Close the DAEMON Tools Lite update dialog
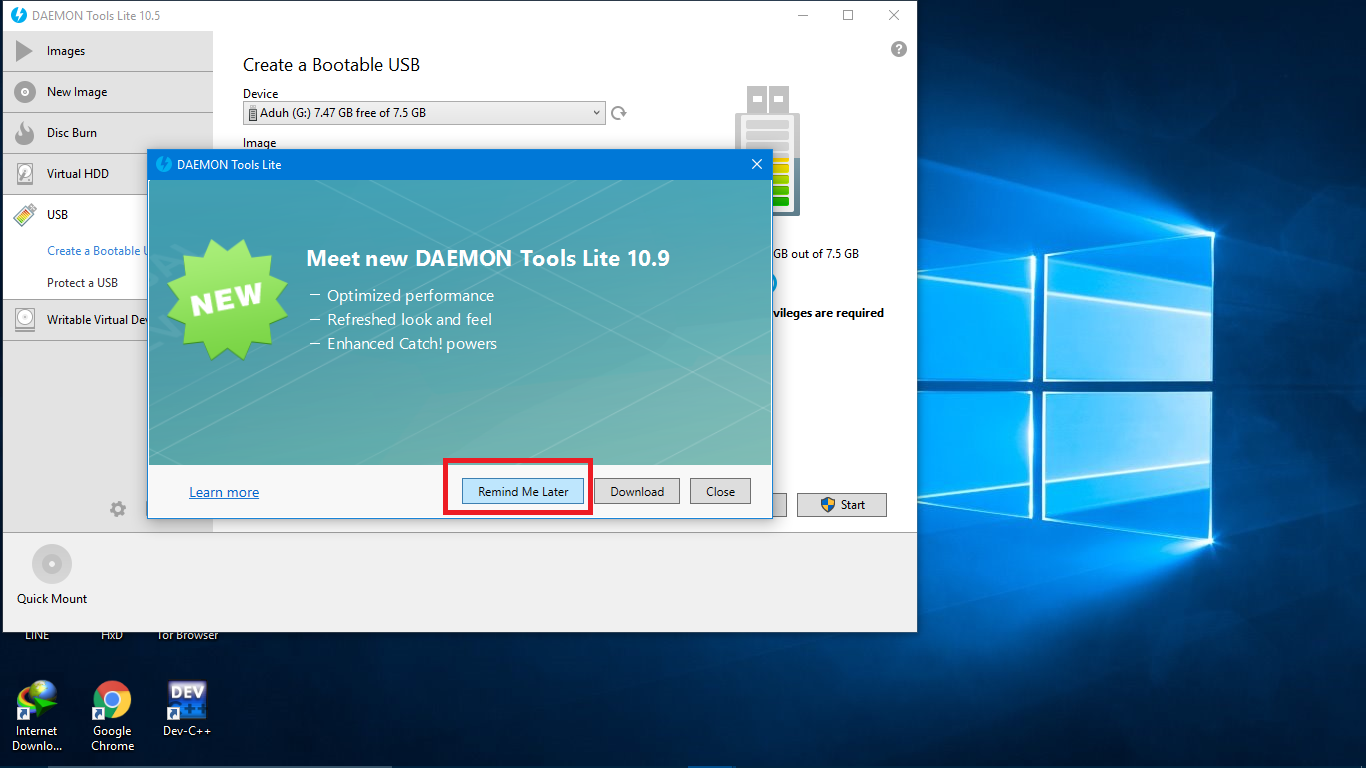Image resolution: width=1366 pixels, height=768 pixels. (757, 165)
